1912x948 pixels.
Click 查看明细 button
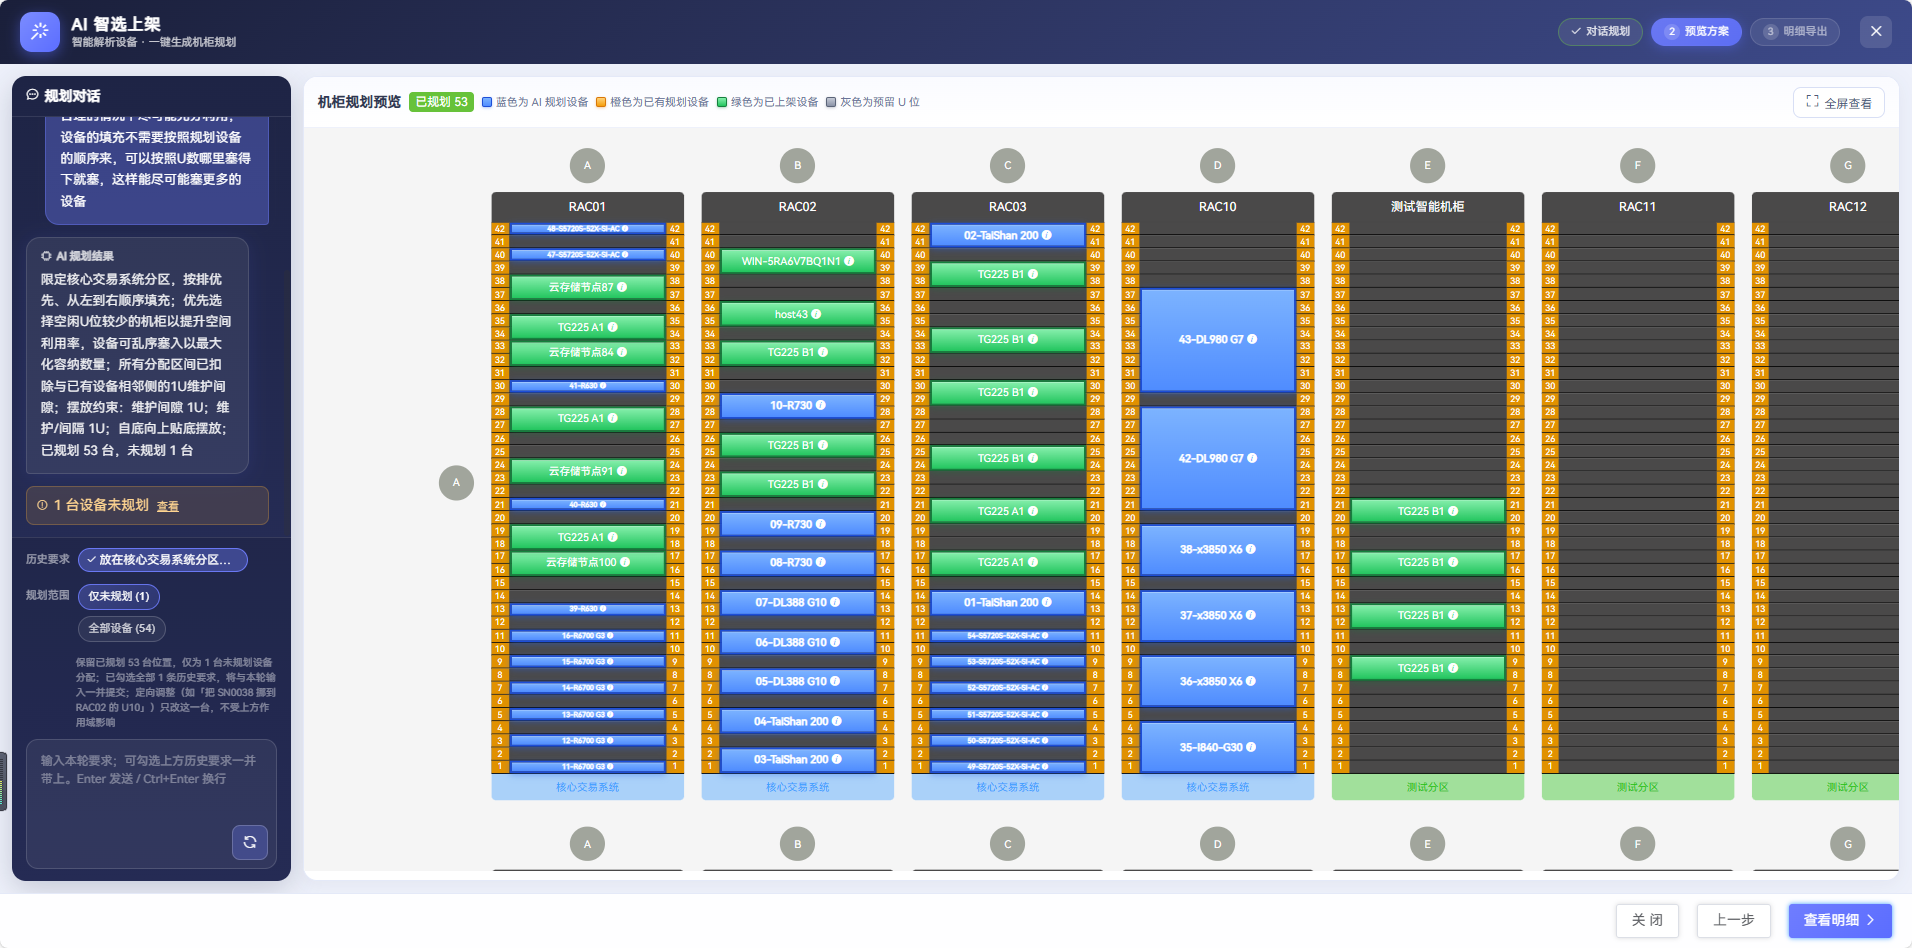tap(1840, 920)
